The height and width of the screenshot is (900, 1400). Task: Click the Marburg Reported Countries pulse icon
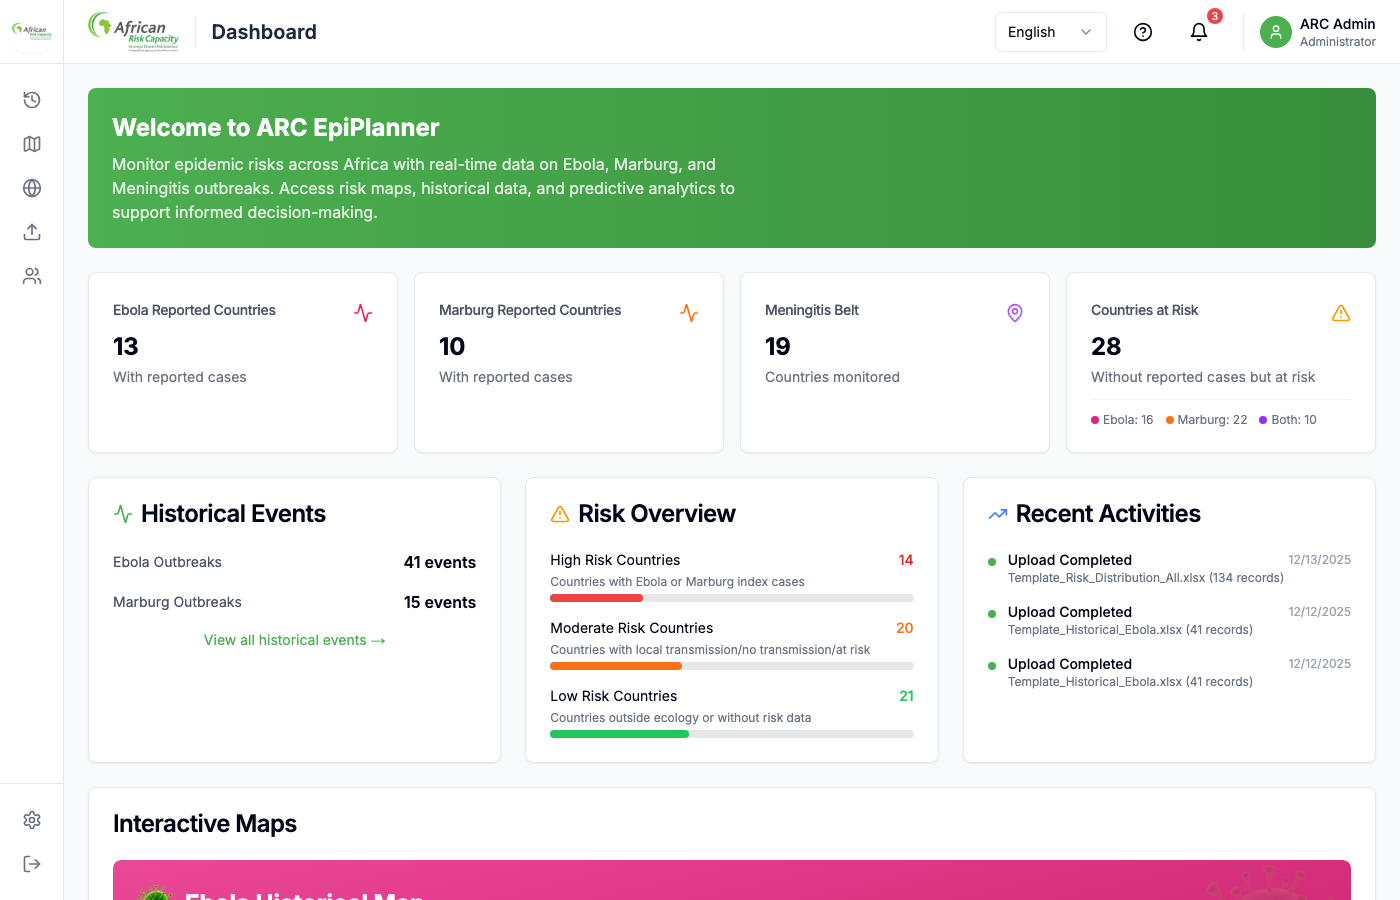(689, 313)
